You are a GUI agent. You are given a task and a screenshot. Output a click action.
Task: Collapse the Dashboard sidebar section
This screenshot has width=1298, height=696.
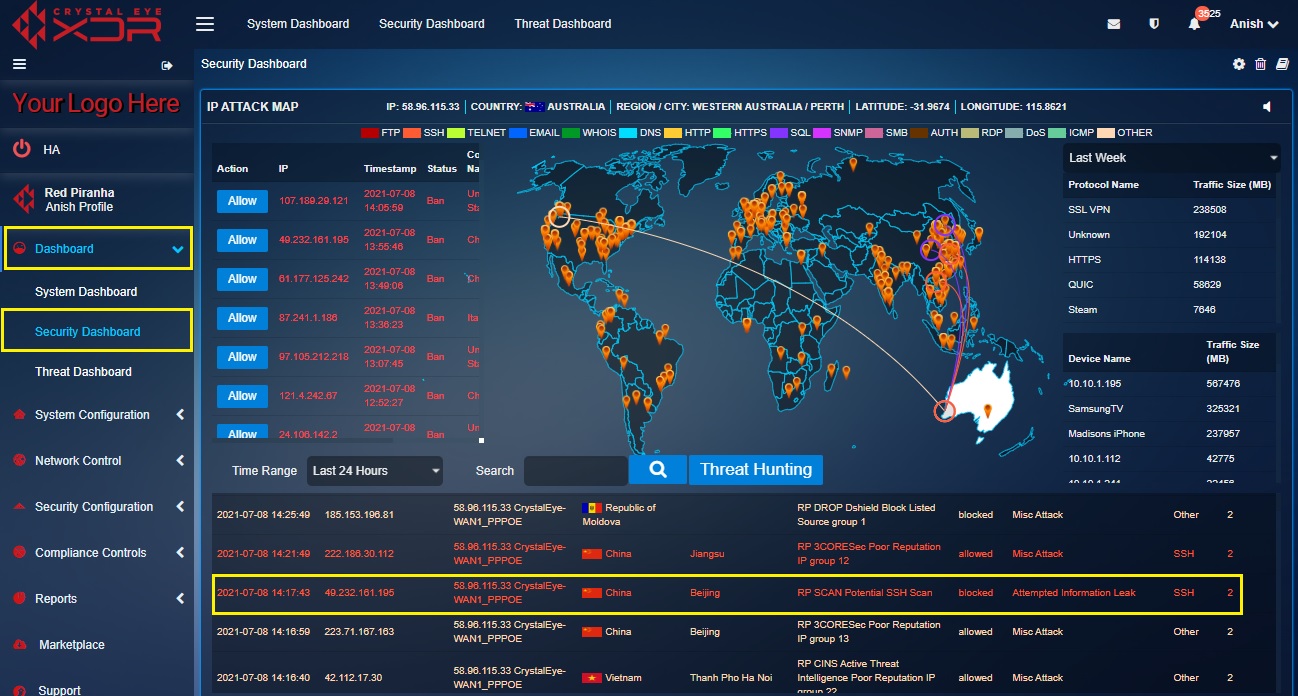click(177, 249)
